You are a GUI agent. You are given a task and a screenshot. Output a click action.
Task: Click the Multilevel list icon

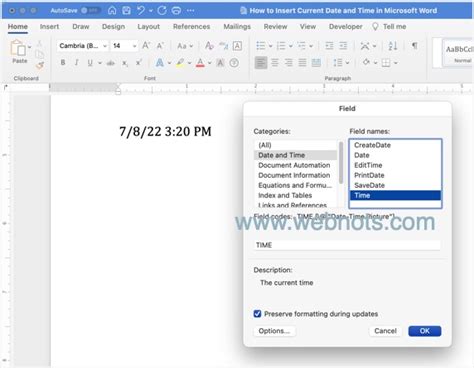pyautogui.click(x=302, y=46)
